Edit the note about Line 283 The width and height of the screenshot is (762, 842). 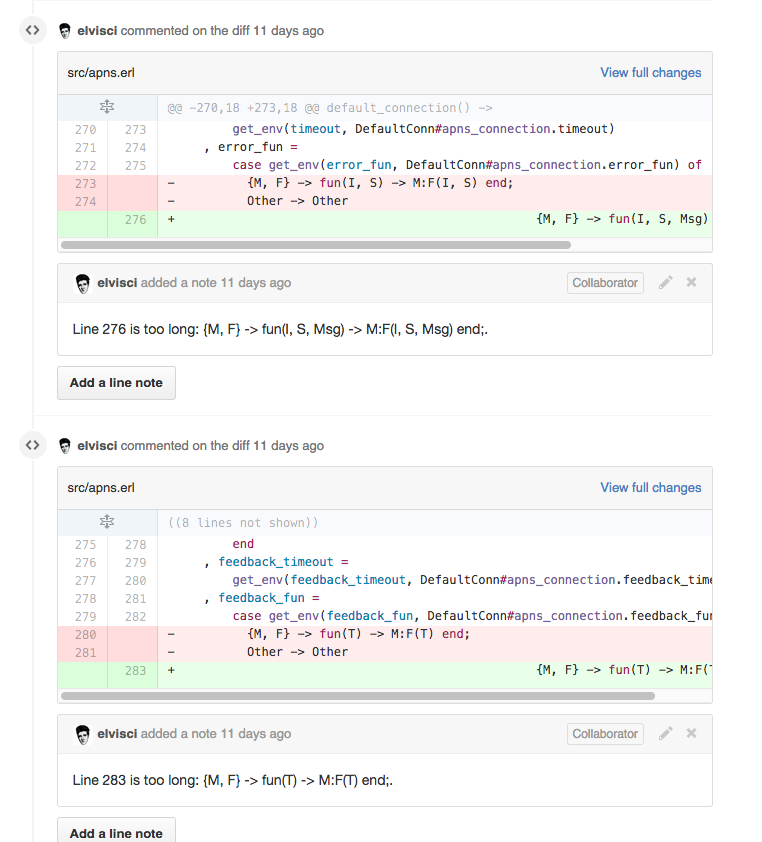coord(665,734)
